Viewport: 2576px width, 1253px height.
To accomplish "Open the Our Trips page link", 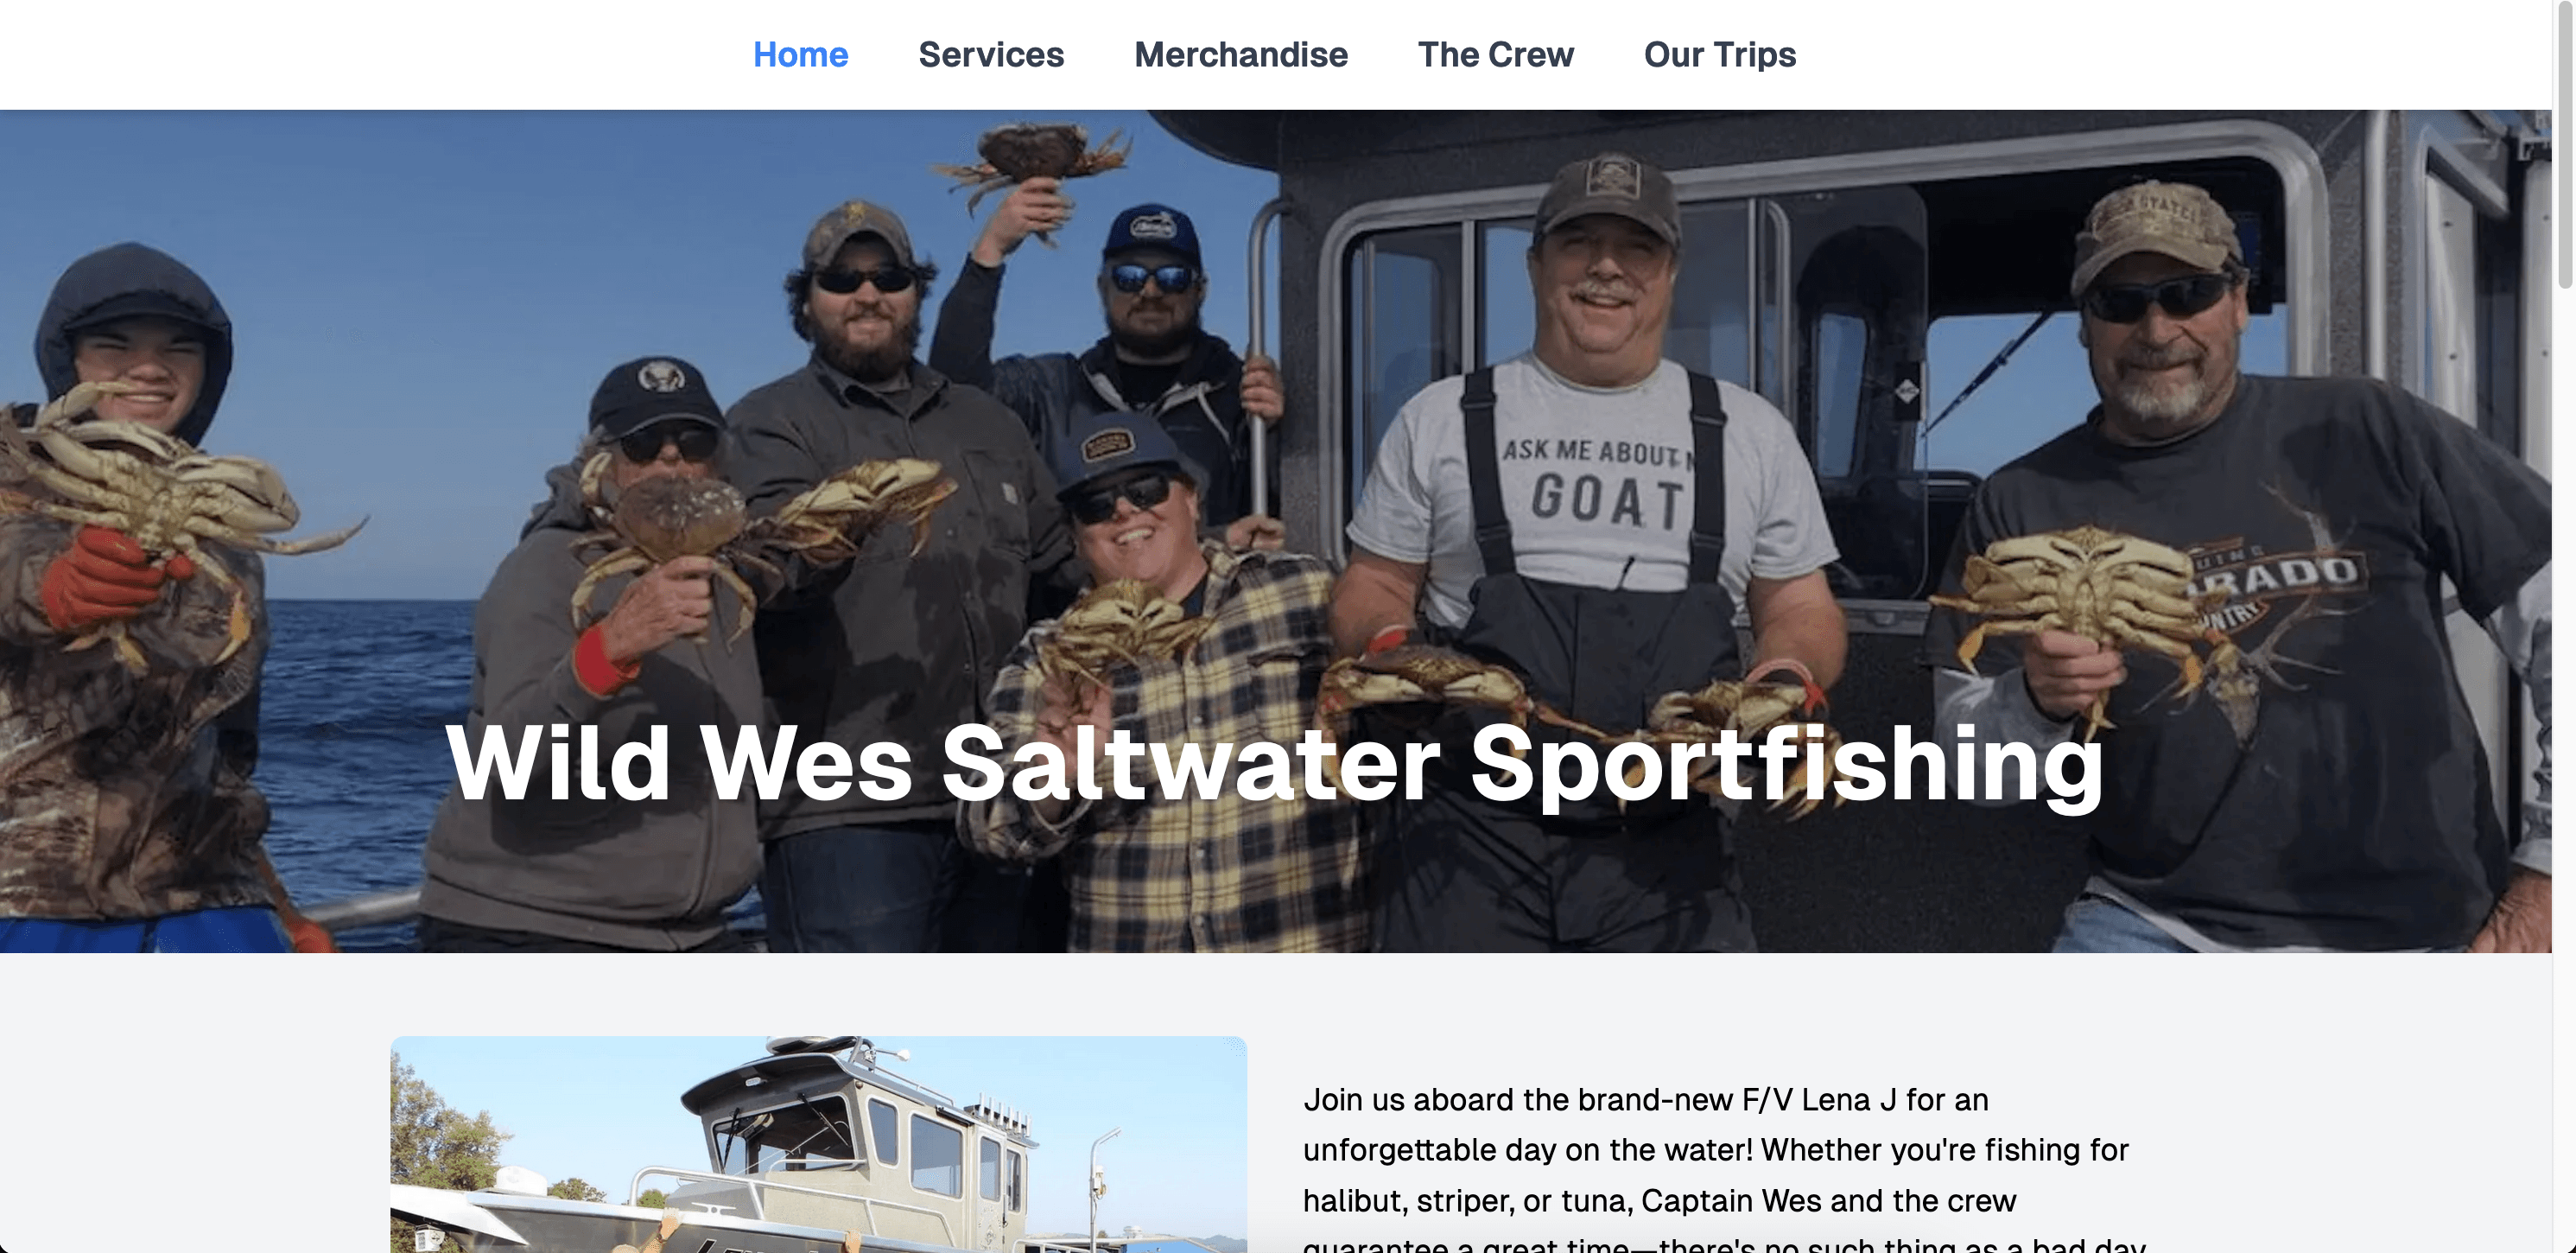I will 1720,54.
